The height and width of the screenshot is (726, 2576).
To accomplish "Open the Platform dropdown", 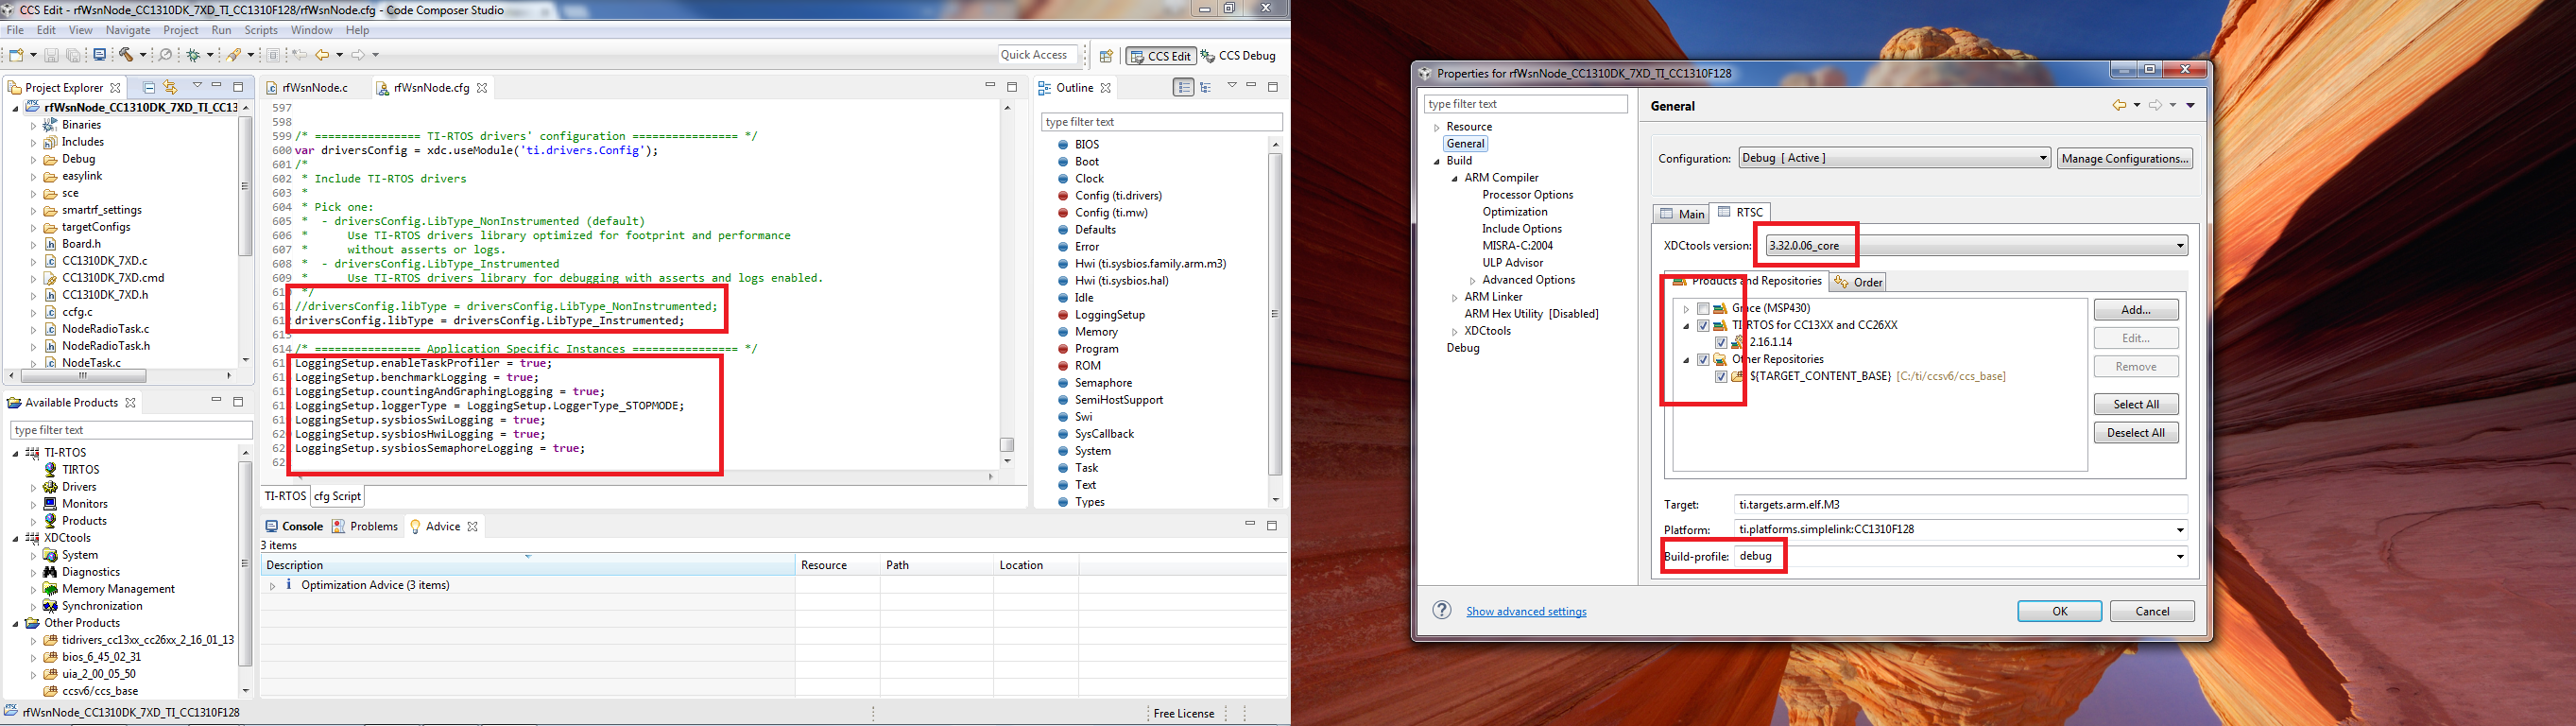I will click(x=2180, y=530).
